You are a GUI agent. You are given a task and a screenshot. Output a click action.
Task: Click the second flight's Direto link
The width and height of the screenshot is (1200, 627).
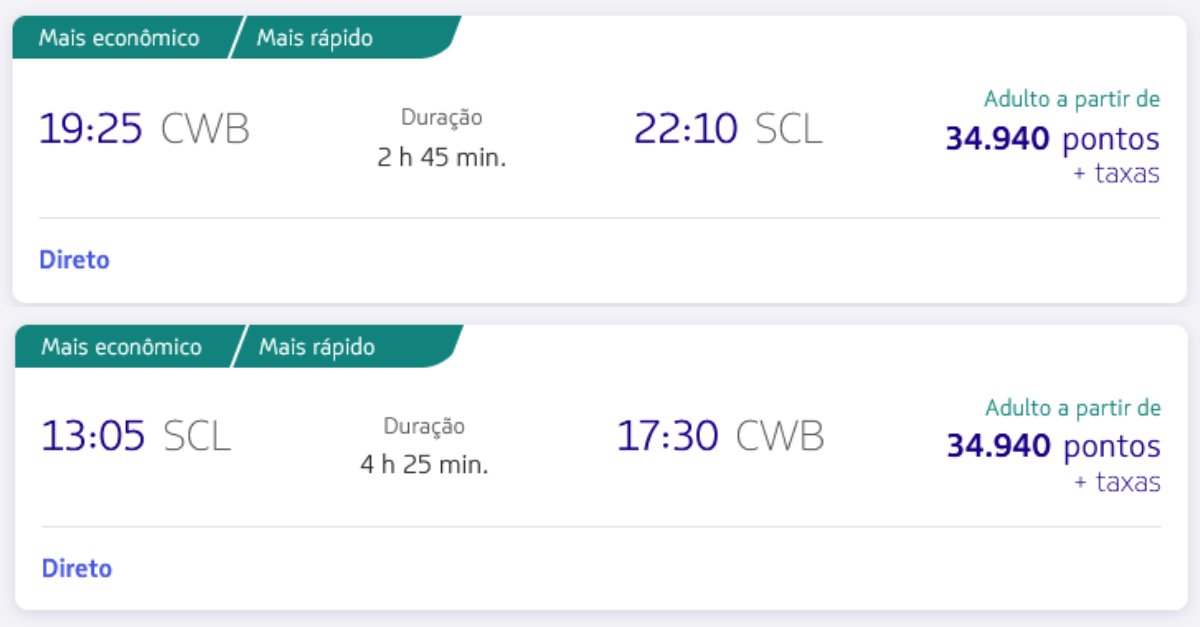click(x=77, y=569)
